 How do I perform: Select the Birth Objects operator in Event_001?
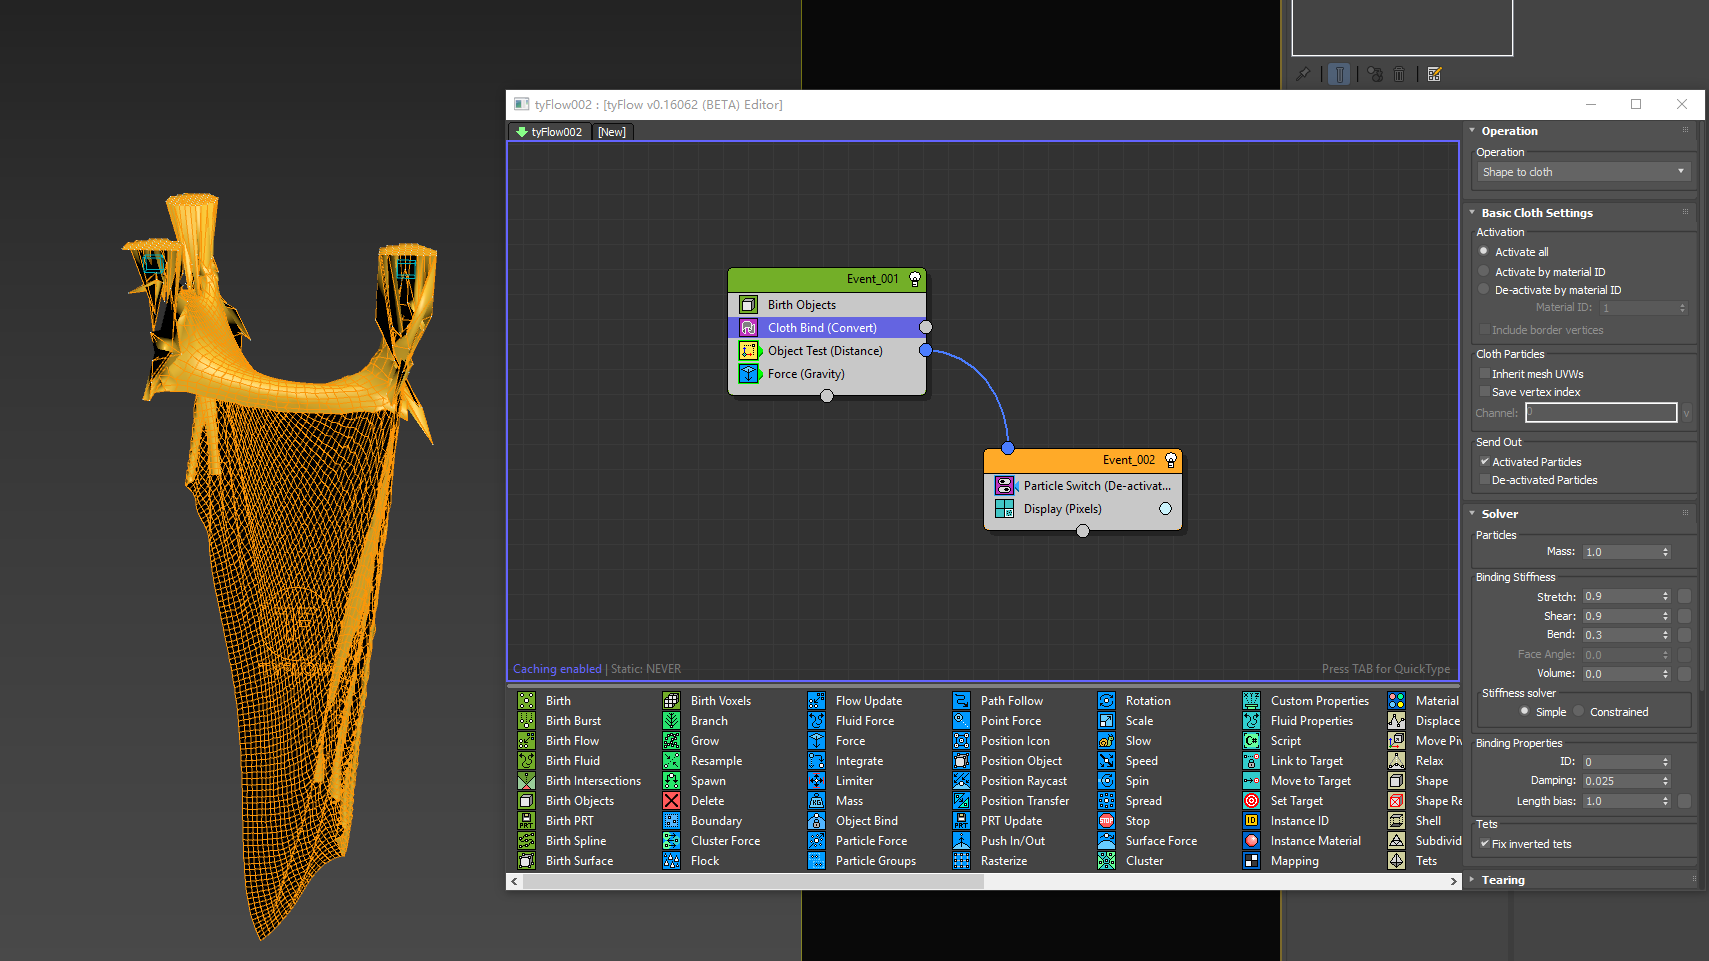click(827, 305)
